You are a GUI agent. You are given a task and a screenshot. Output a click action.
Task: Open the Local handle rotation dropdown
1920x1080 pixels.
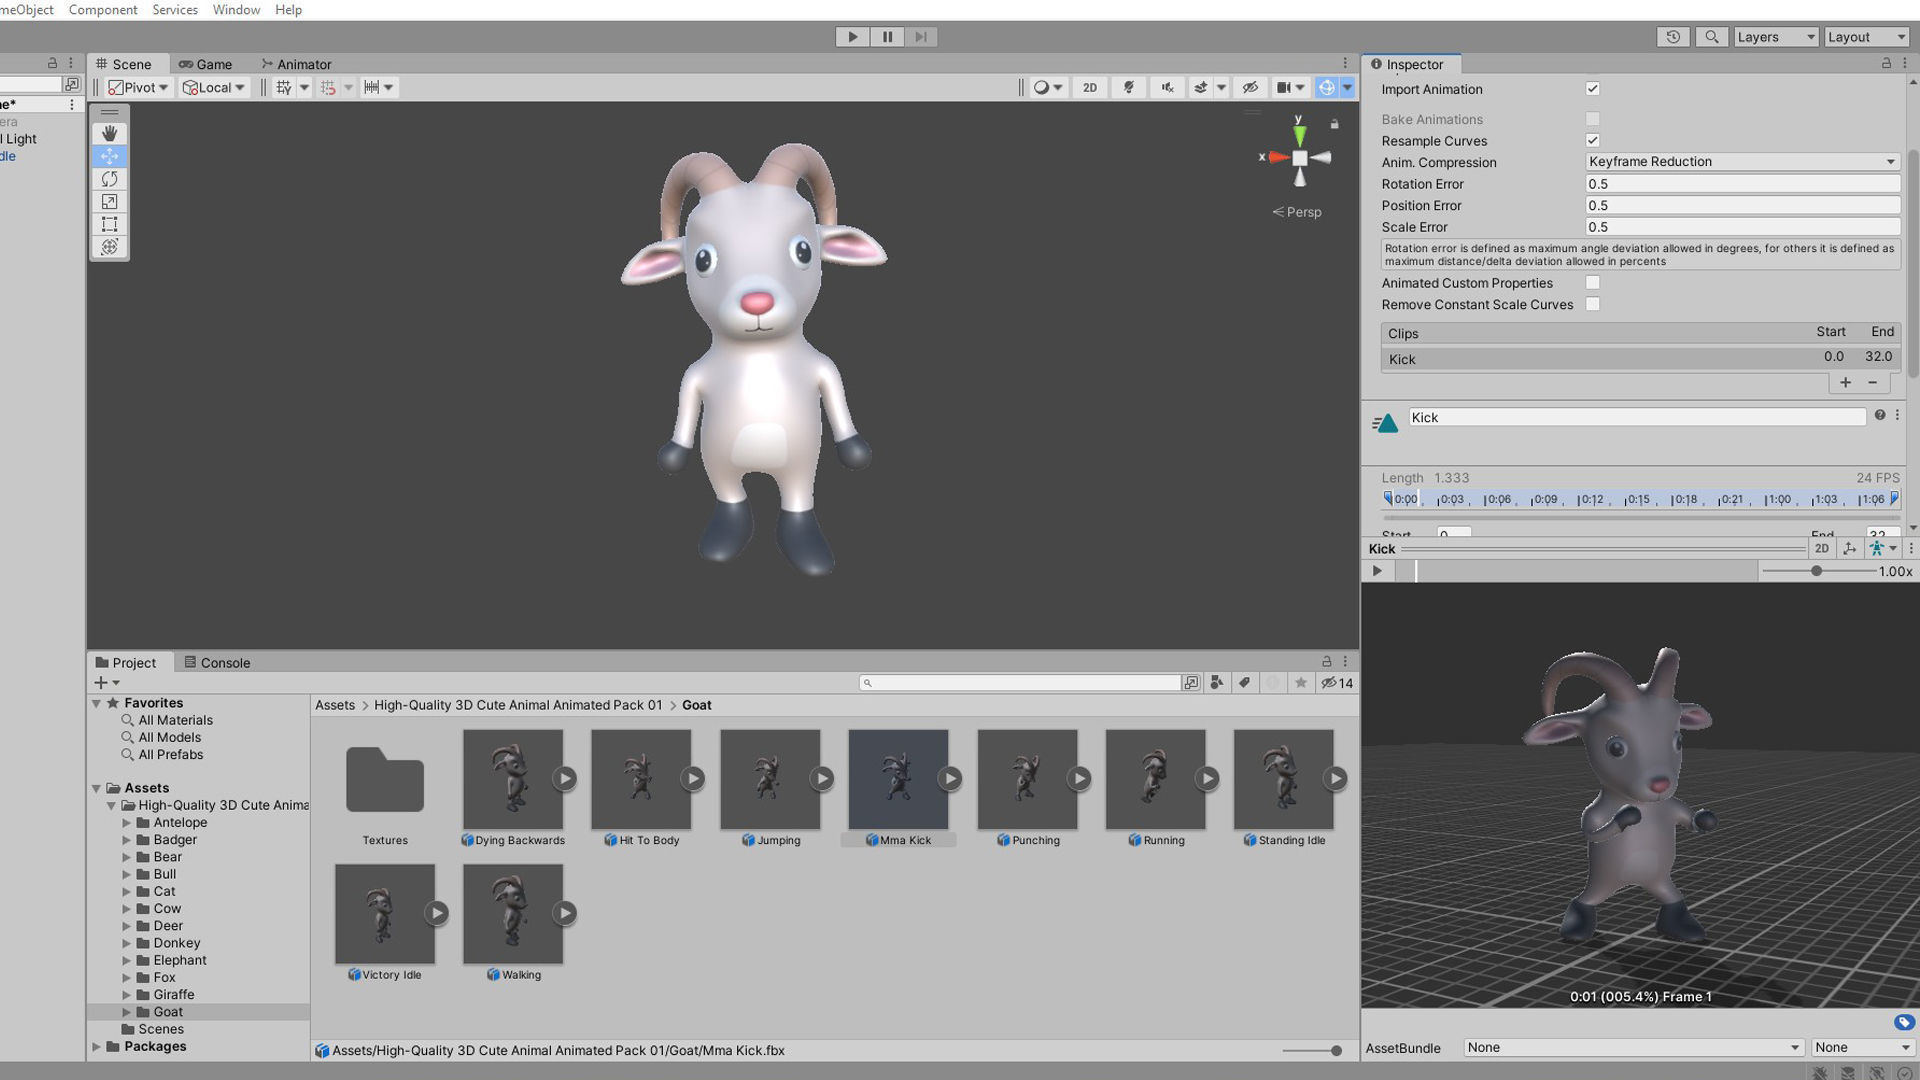tap(213, 88)
